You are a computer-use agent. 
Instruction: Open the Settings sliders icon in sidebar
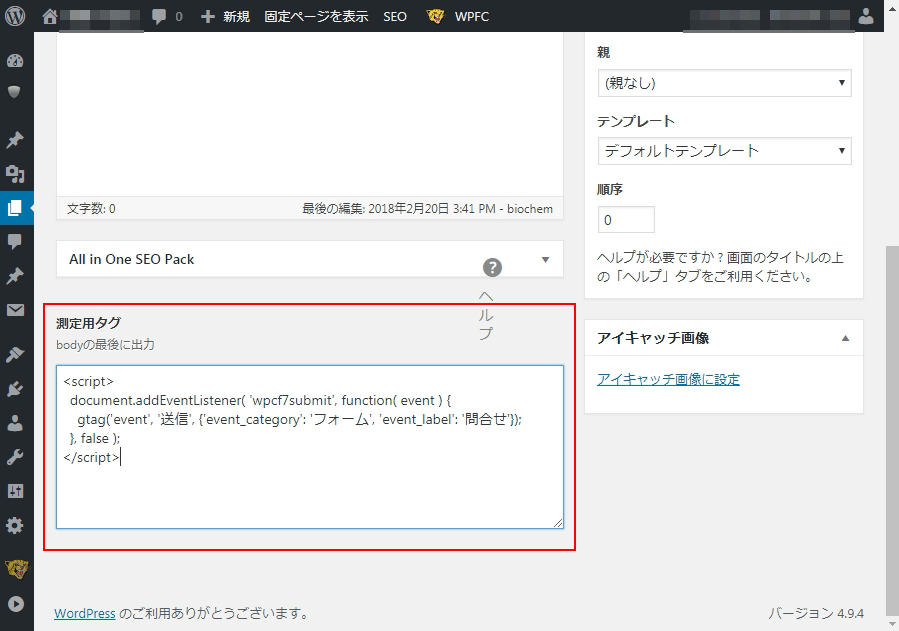pos(15,491)
